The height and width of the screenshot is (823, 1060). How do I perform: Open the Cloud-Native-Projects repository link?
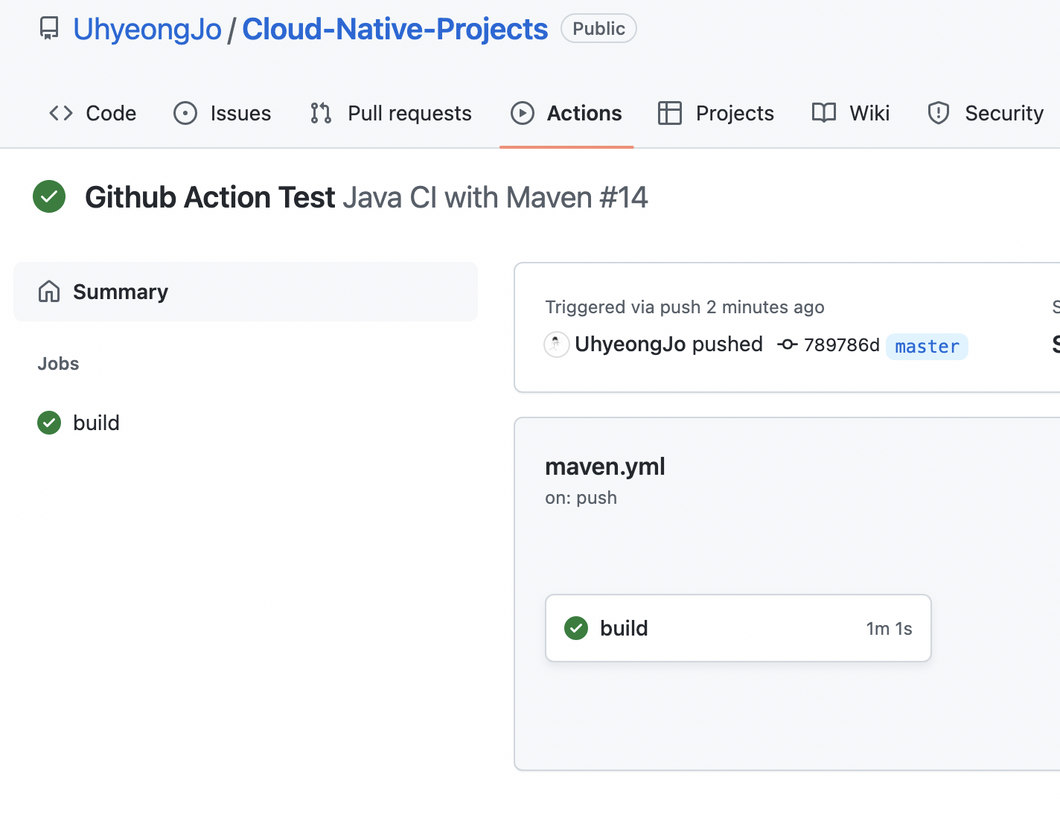(x=395, y=29)
